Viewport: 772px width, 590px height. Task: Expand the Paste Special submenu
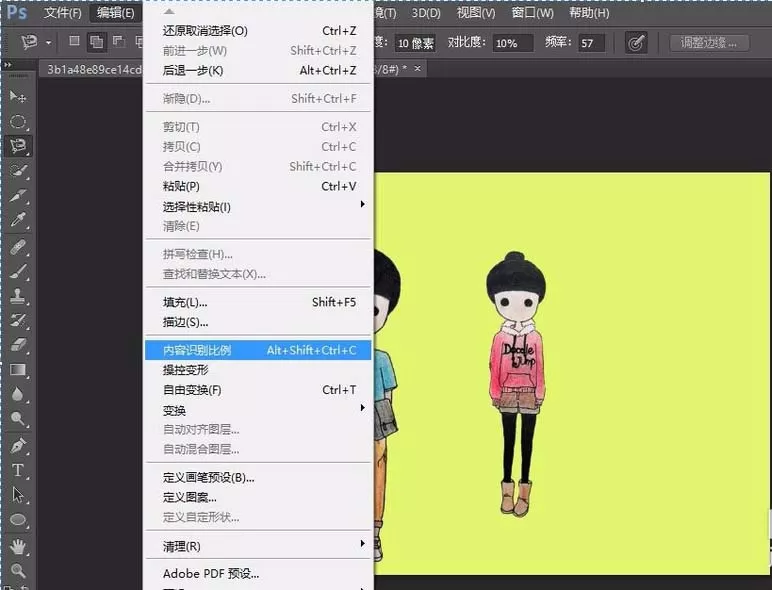[x=258, y=206]
